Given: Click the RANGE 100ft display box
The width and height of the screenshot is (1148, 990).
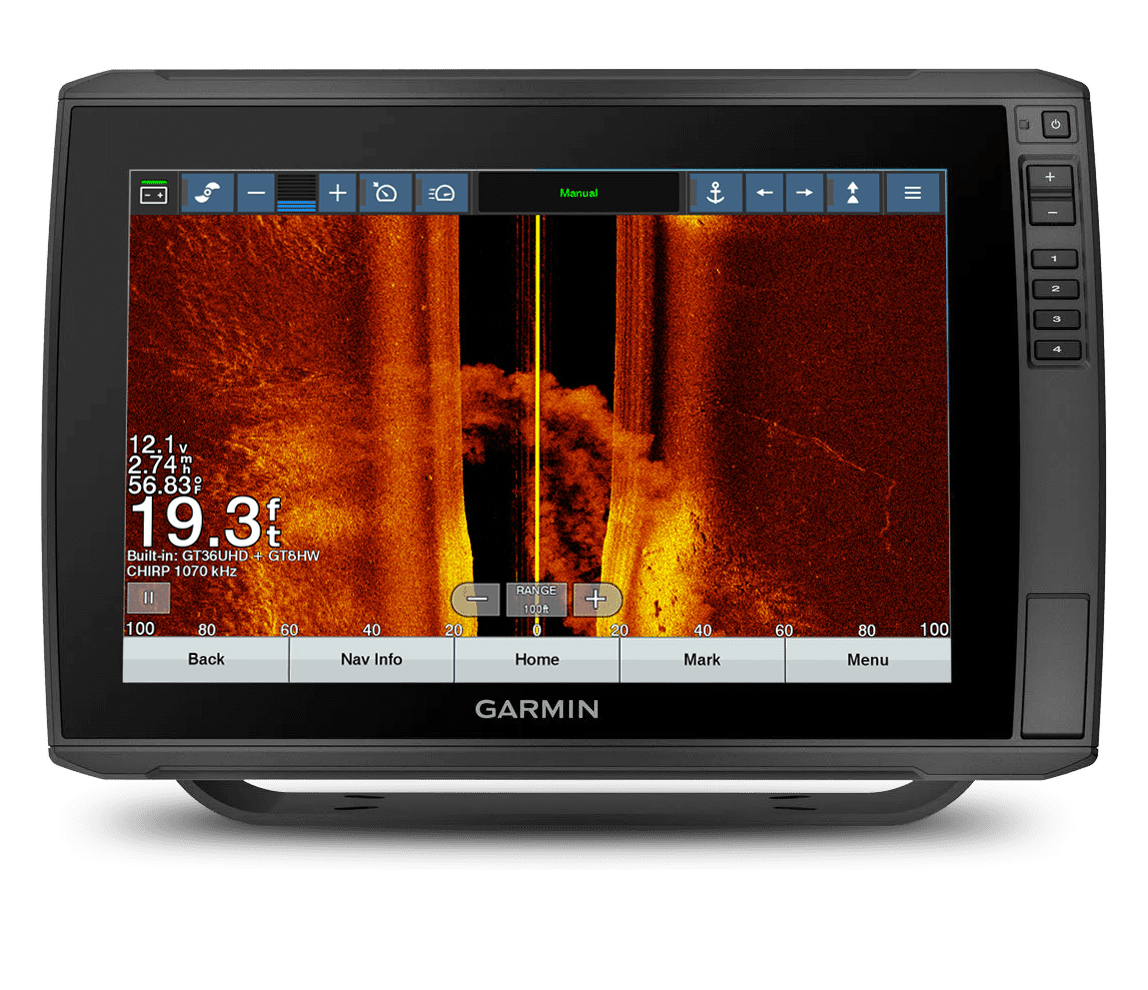Looking at the screenshot, I should pos(537,598).
